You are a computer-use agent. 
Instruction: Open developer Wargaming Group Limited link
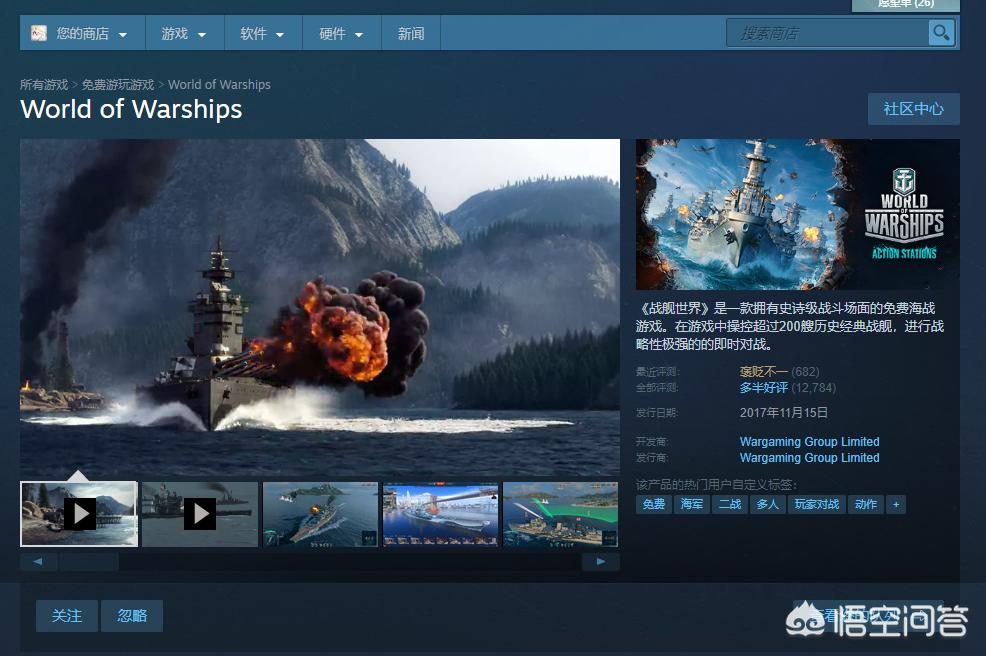[x=809, y=442]
